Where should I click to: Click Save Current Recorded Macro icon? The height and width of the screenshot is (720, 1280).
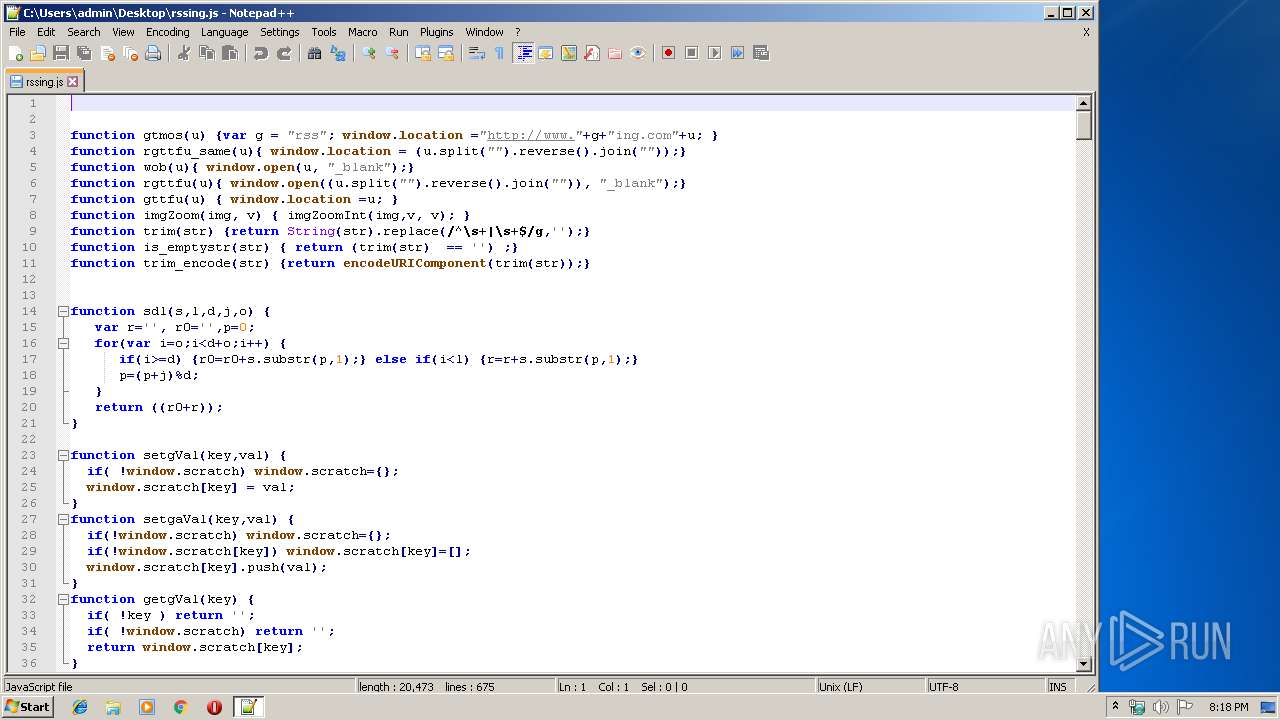pos(760,53)
